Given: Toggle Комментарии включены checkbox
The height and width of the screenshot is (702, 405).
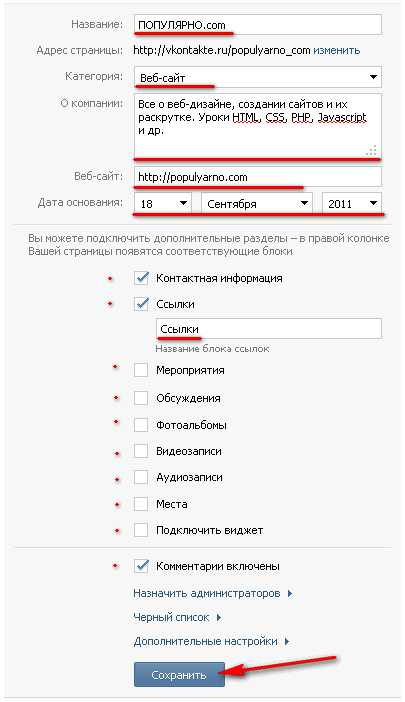Looking at the screenshot, I should (x=141, y=566).
